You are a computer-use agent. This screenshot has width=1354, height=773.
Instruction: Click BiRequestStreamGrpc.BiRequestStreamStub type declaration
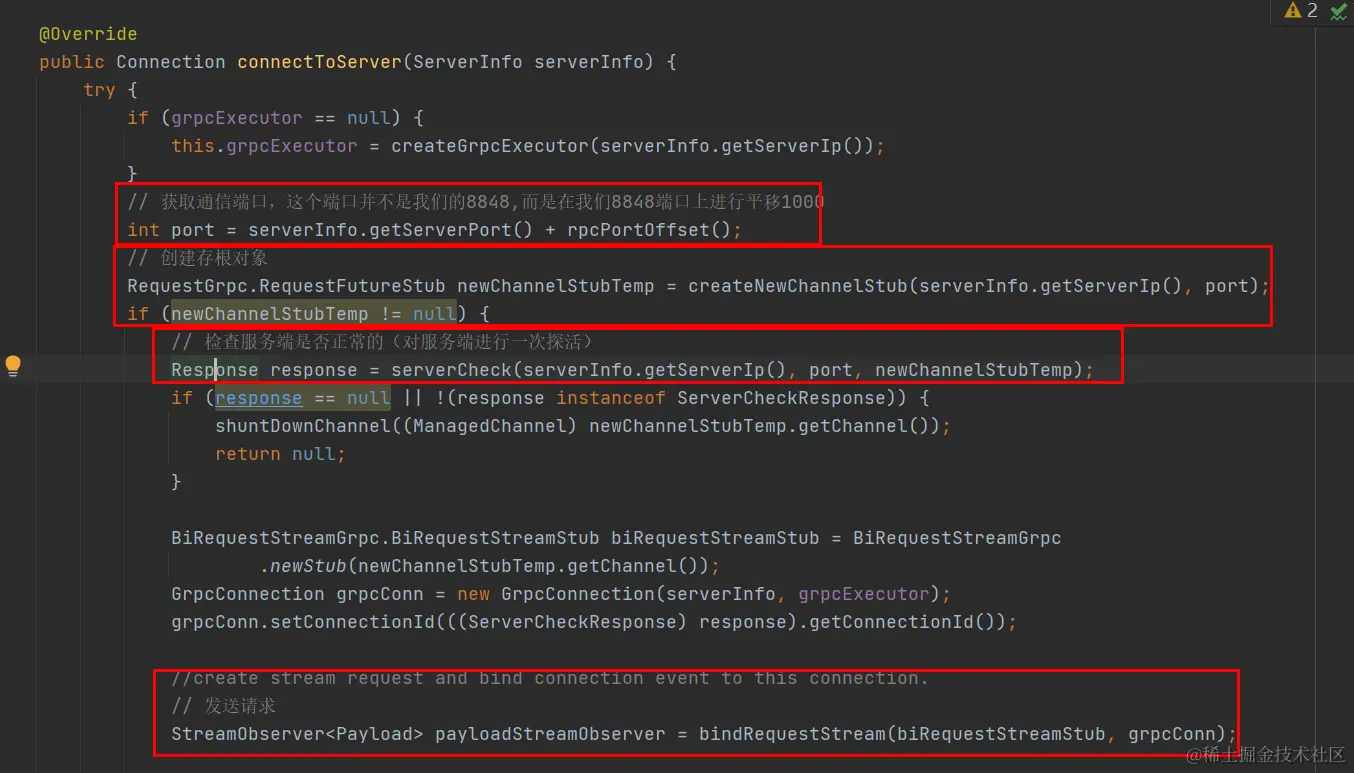(x=385, y=538)
